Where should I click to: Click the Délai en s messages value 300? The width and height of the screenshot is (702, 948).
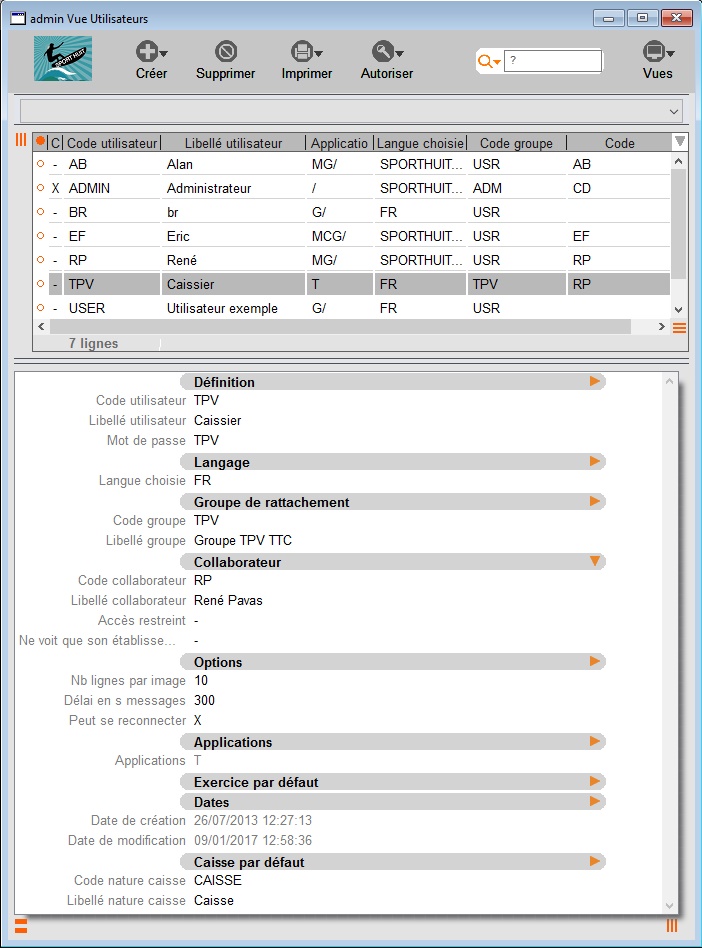point(204,700)
